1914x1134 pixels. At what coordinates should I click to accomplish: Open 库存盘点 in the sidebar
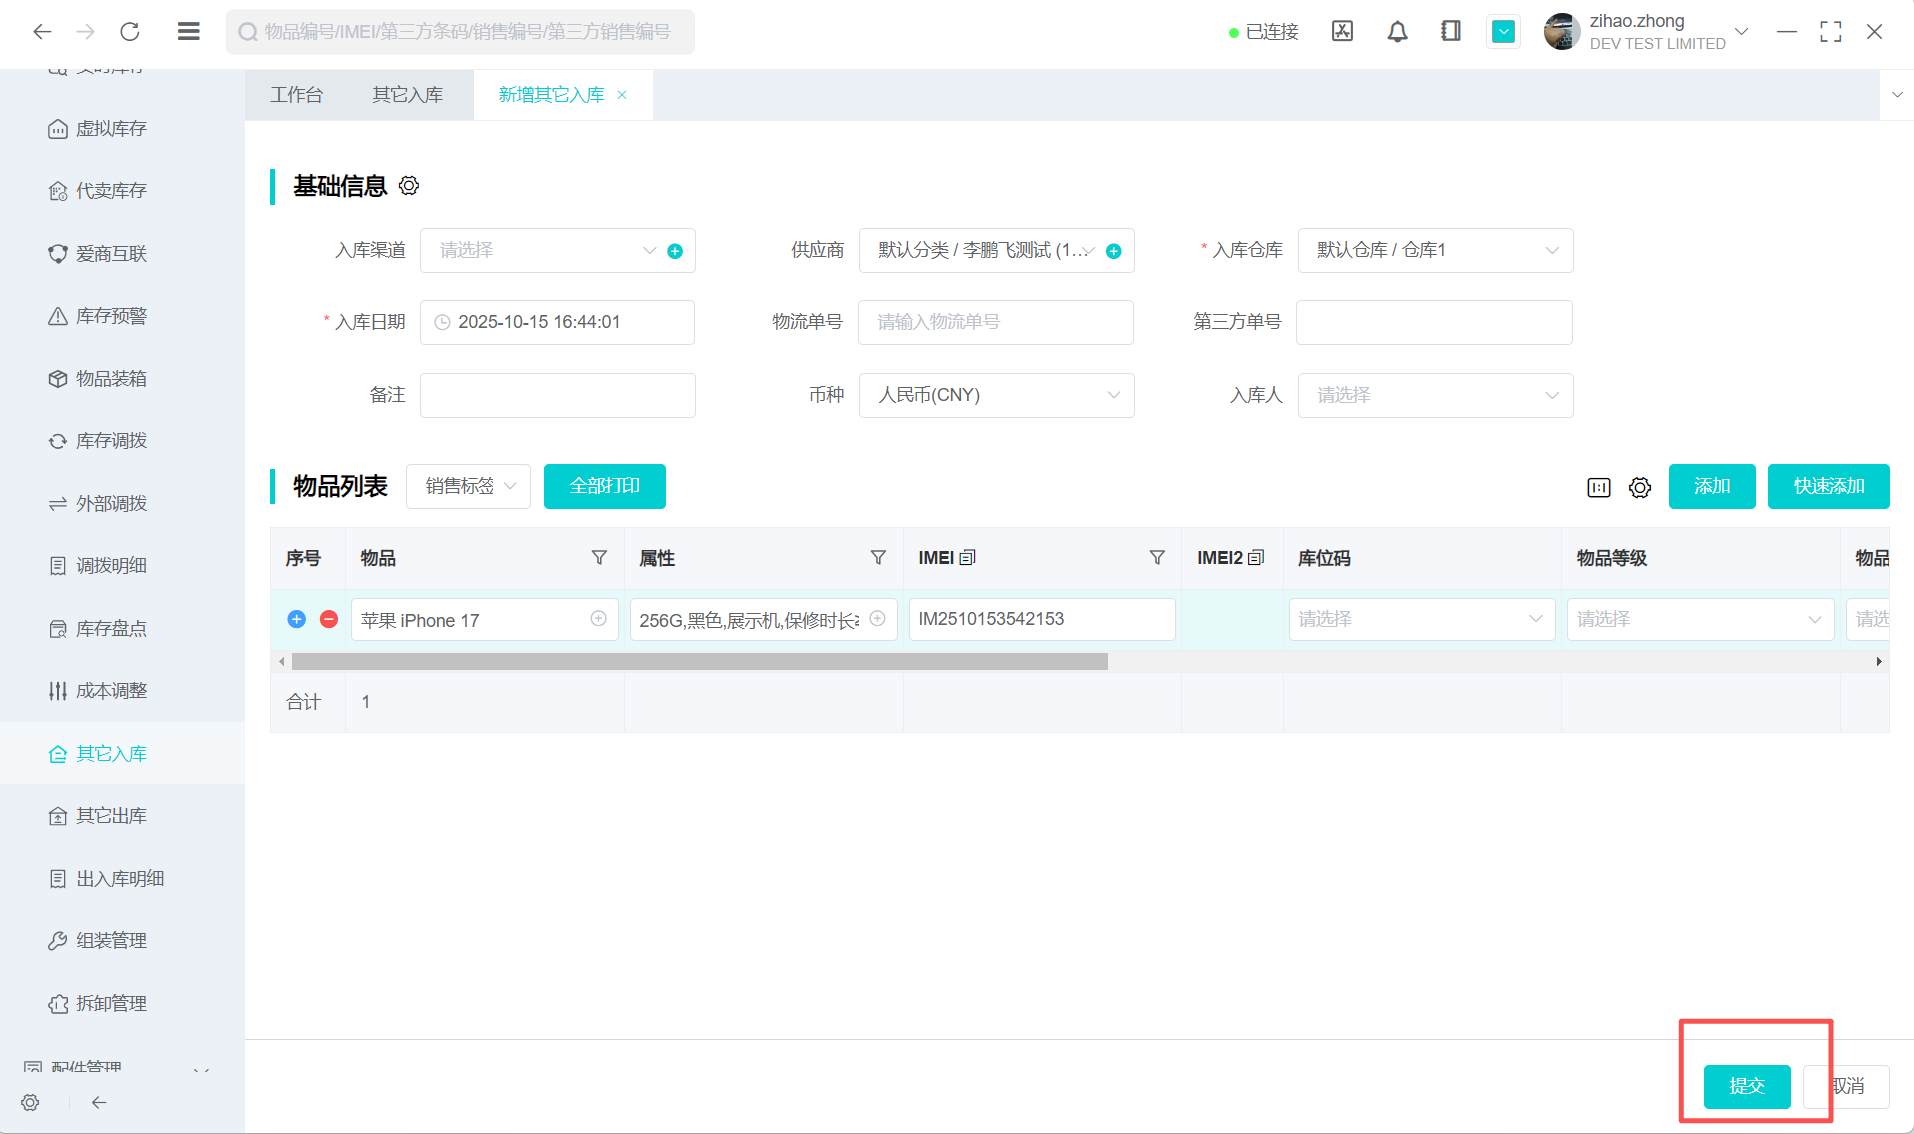coord(111,628)
